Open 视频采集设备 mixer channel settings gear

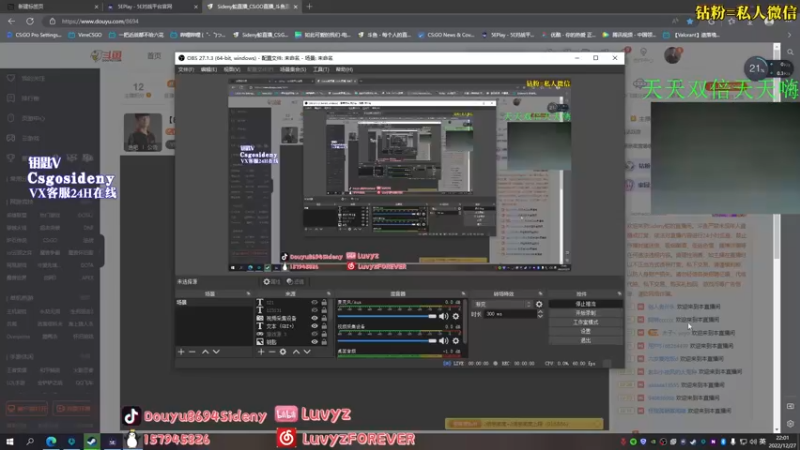456,341
